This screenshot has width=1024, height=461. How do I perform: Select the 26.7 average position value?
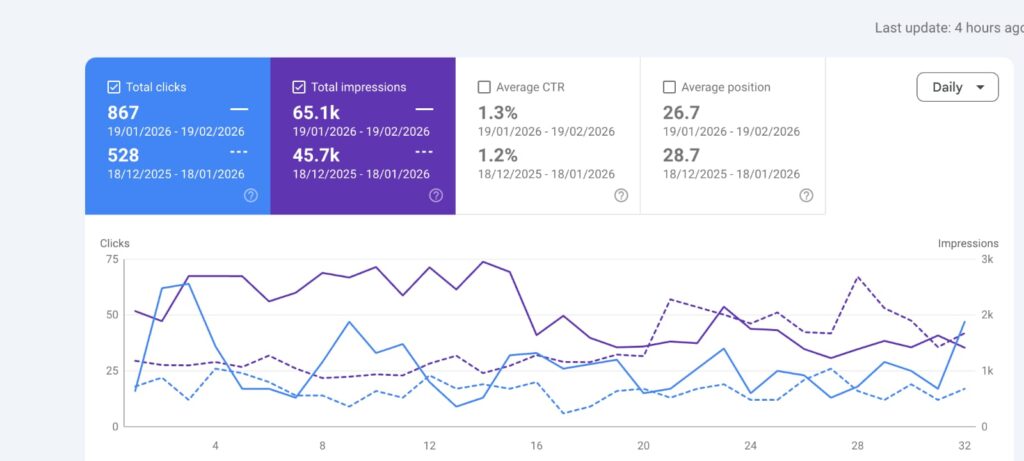tap(681, 112)
